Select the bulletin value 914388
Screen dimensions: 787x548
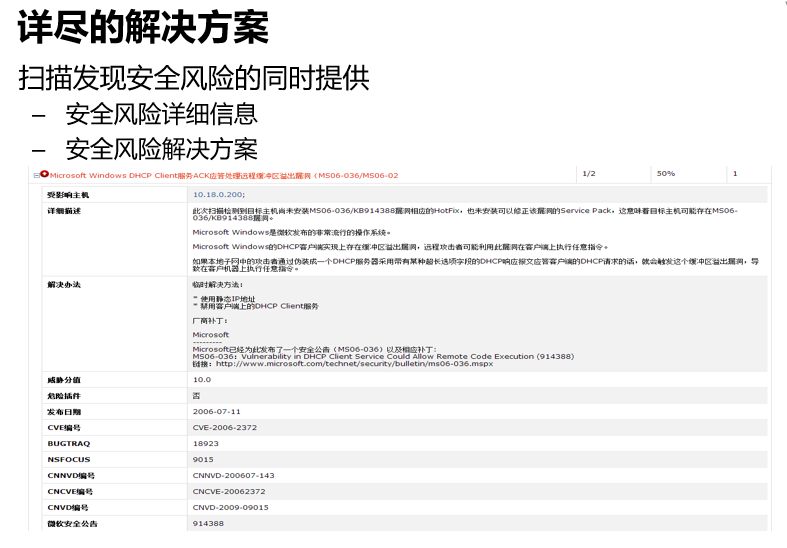[x=208, y=524]
